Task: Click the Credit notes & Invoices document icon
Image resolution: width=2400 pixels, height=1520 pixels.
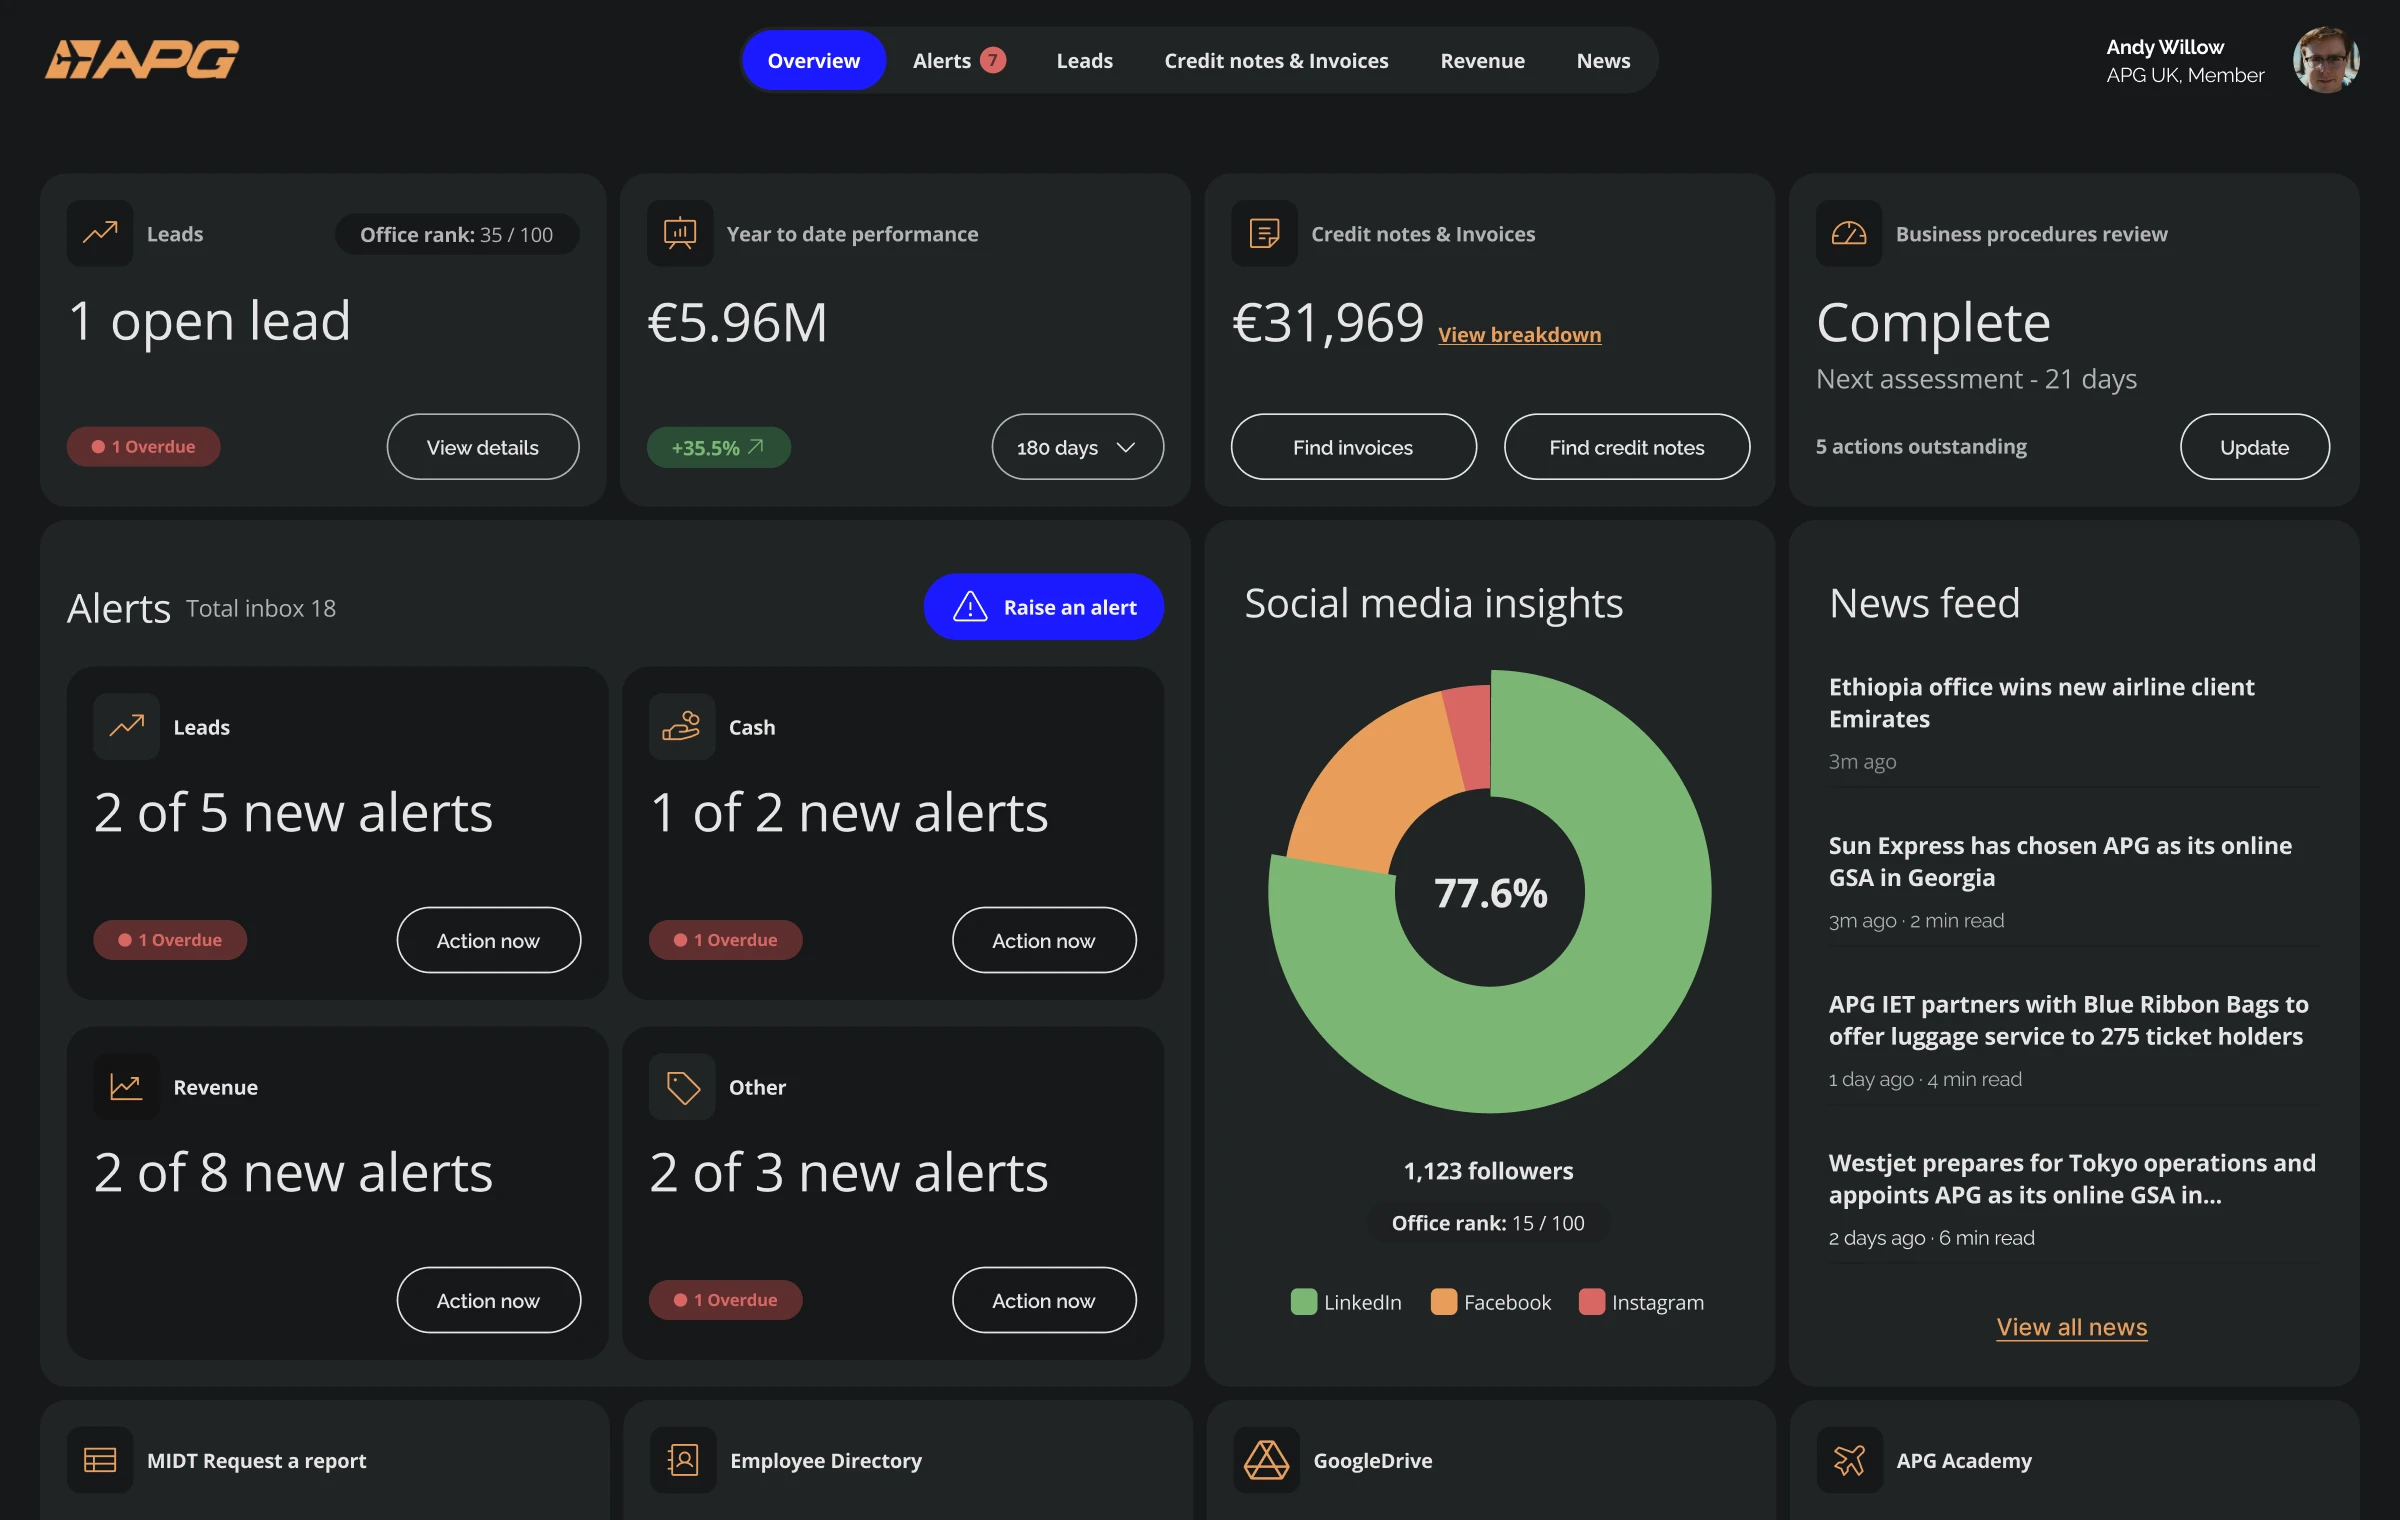Action: point(1264,232)
